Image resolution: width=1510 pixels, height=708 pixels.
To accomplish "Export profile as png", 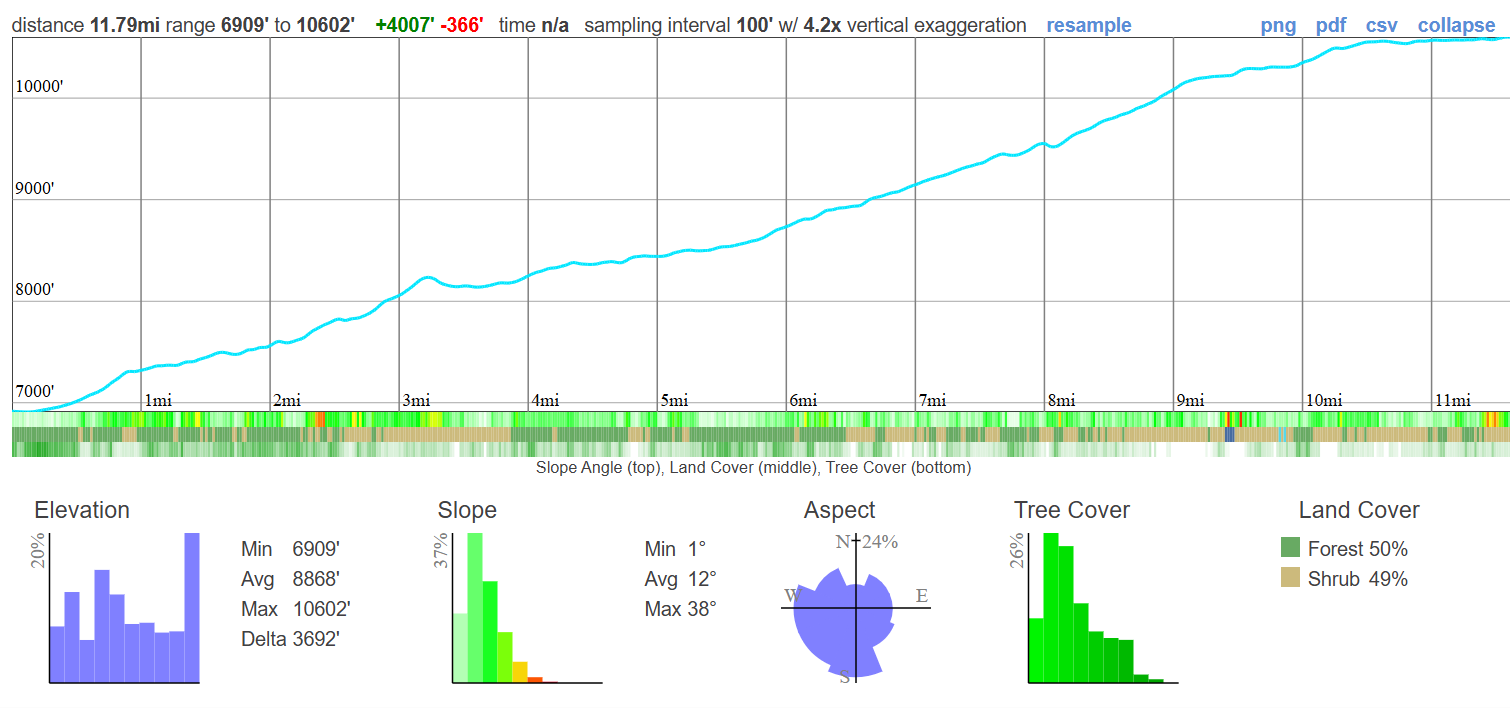I will [x=1278, y=25].
